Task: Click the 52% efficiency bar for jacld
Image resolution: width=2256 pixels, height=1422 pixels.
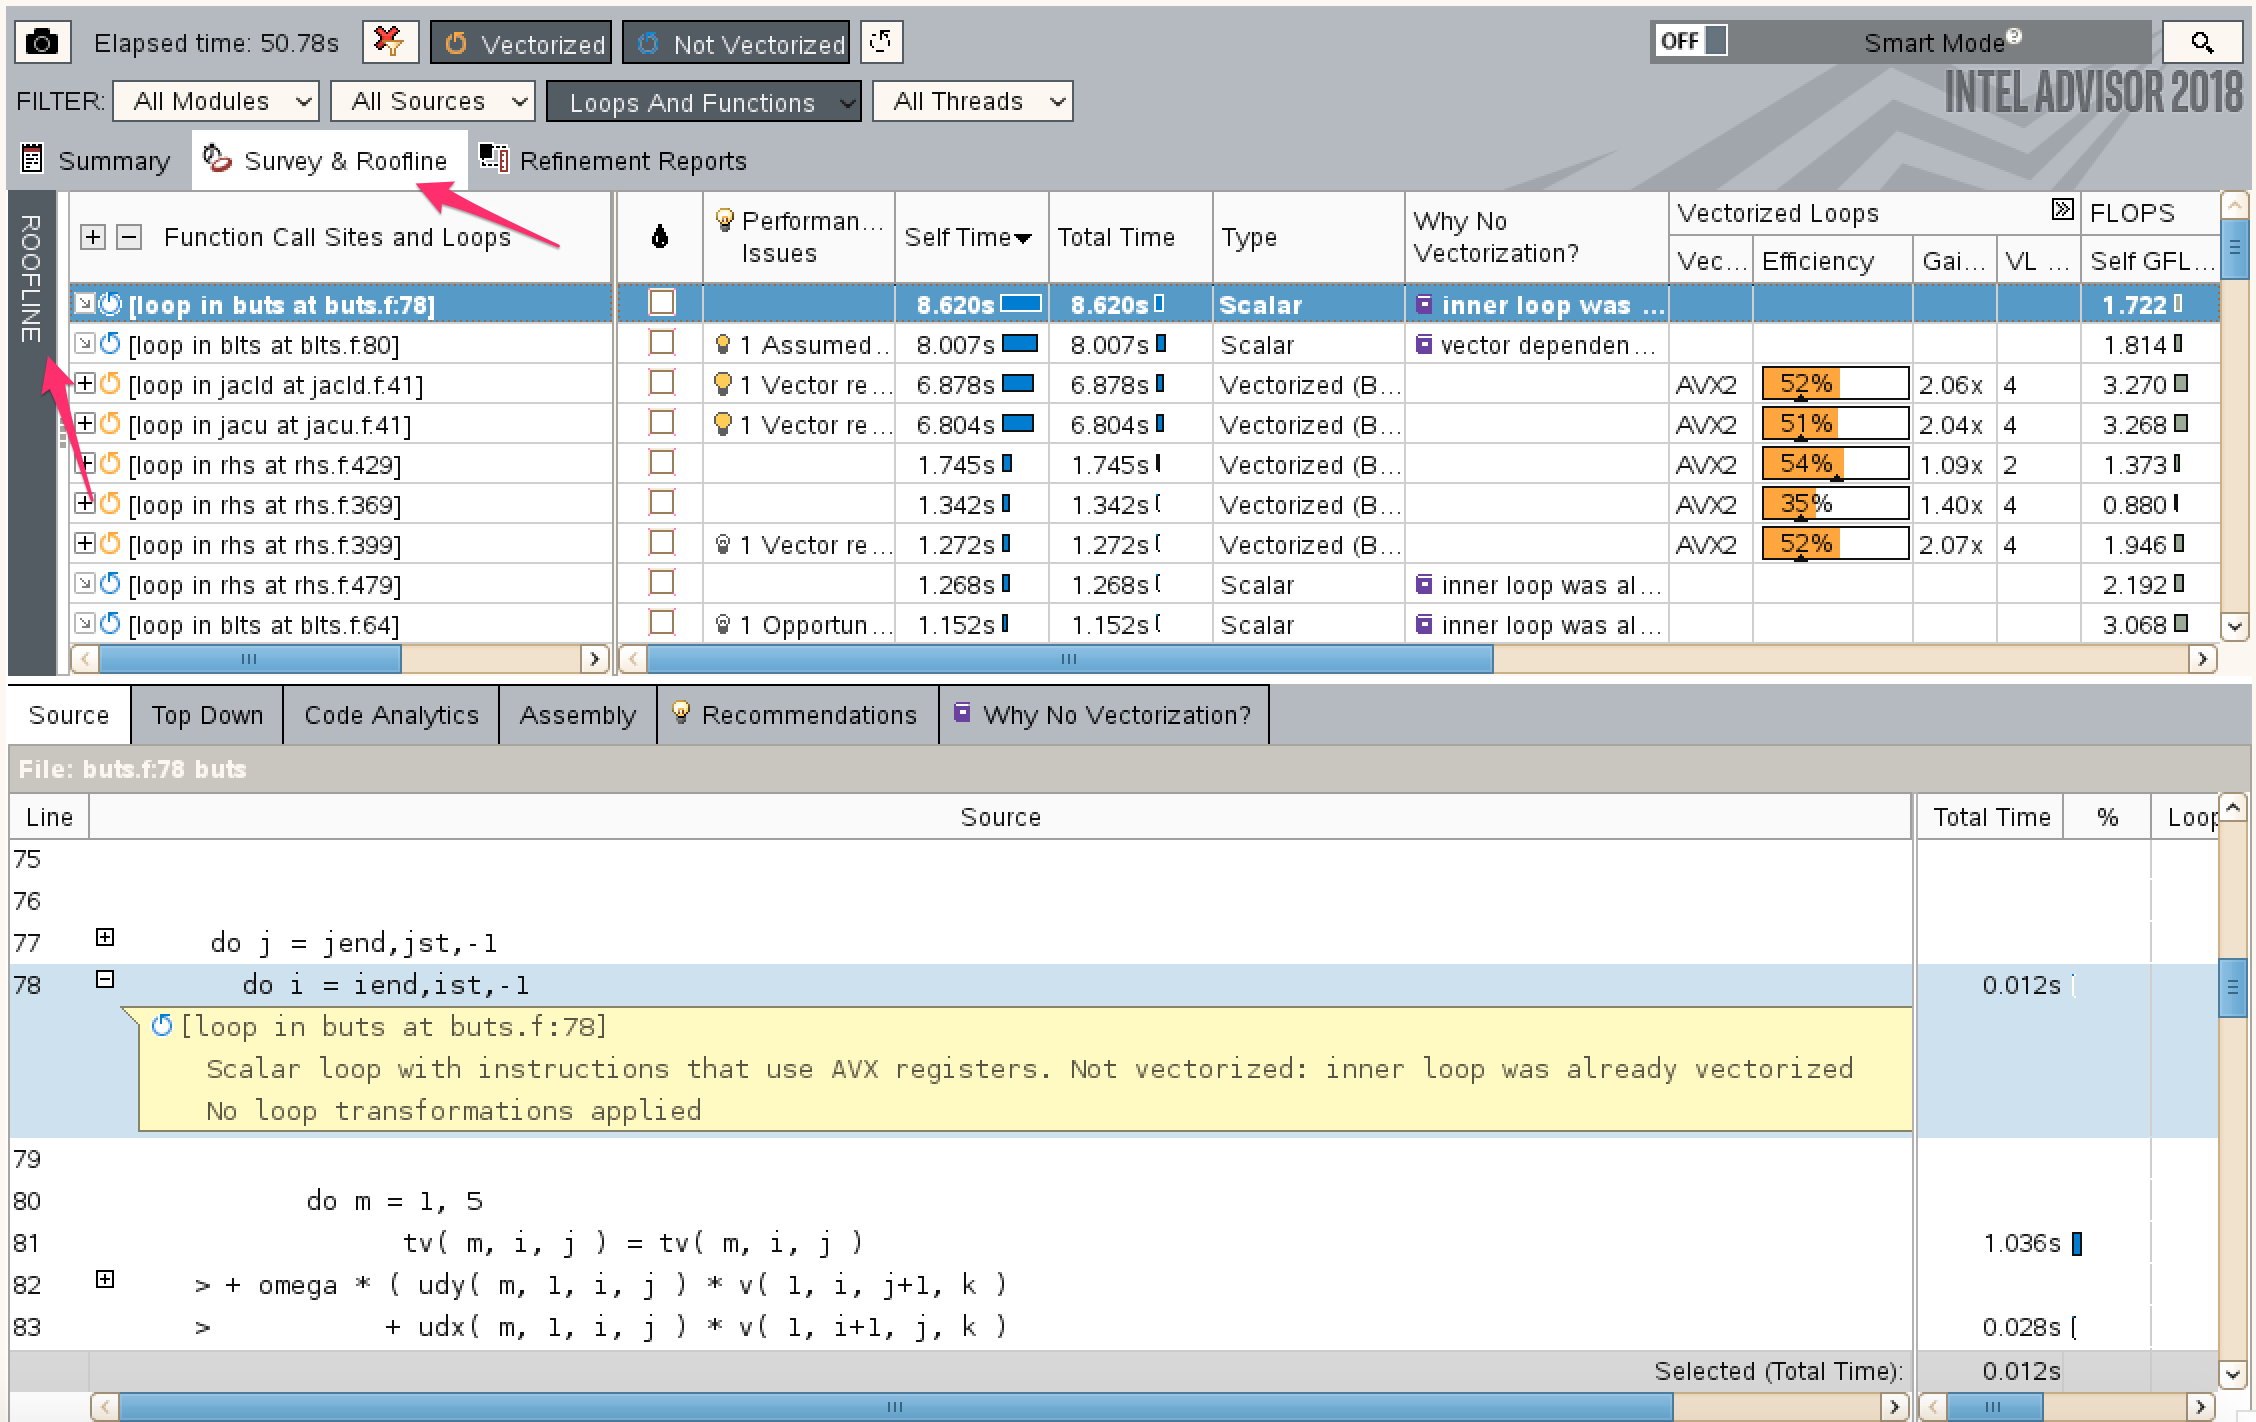Action: (1834, 383)
